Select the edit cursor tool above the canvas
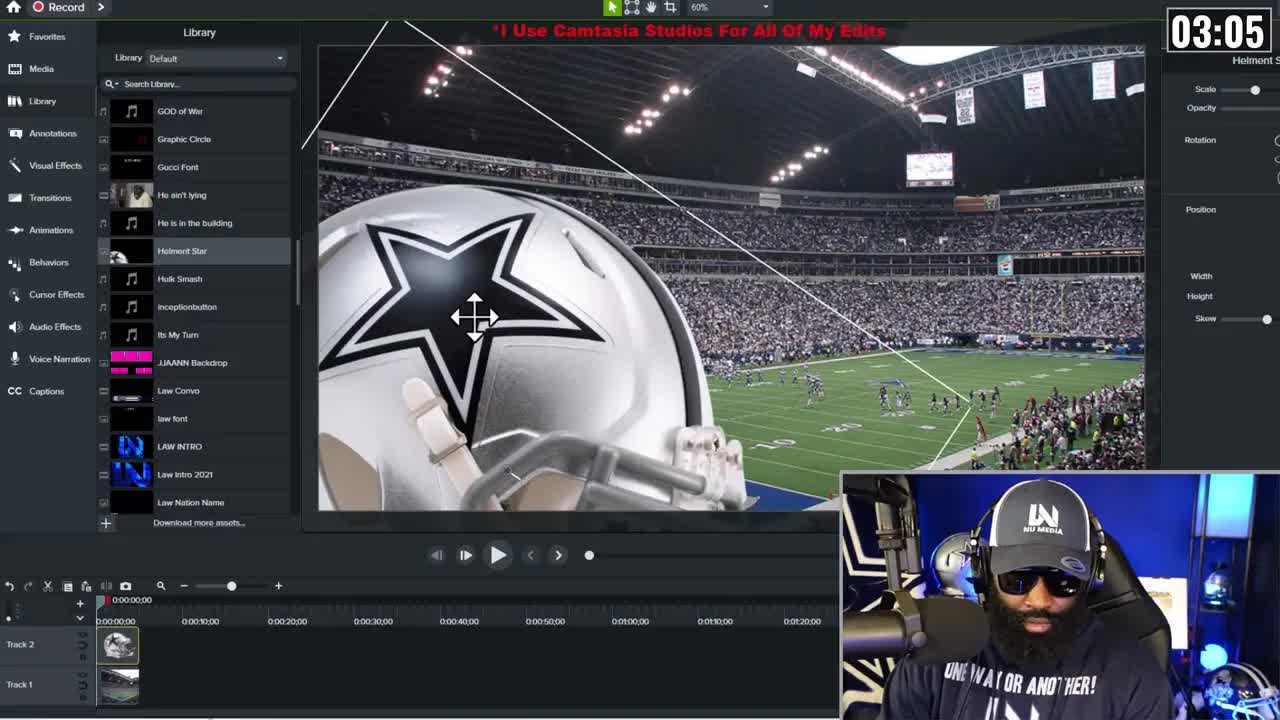 point(614,7)
